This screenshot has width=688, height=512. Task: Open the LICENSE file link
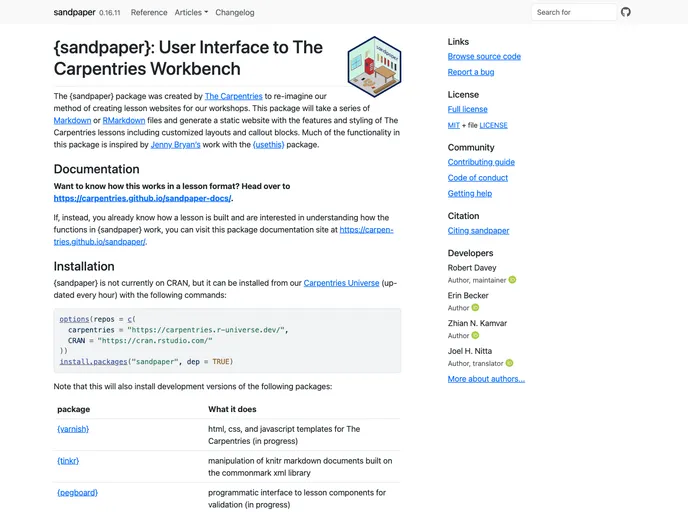(493, 125)
